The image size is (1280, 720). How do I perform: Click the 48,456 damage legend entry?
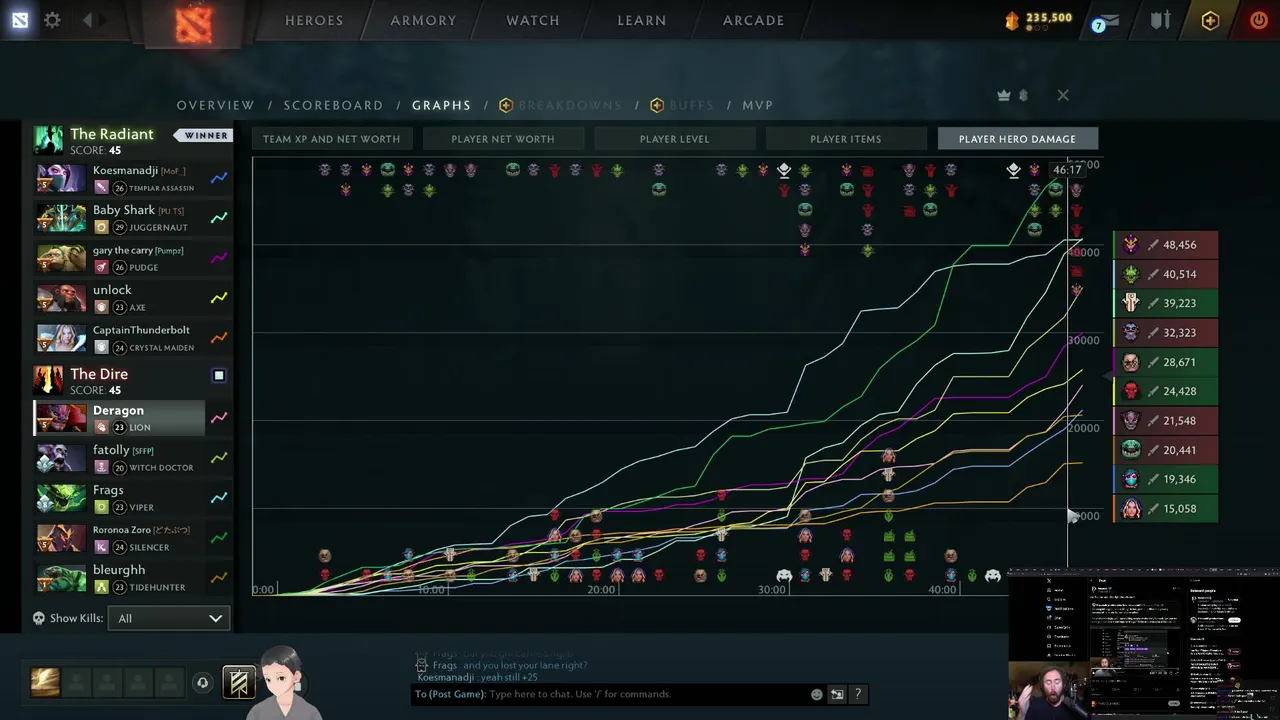[1166, 245]
